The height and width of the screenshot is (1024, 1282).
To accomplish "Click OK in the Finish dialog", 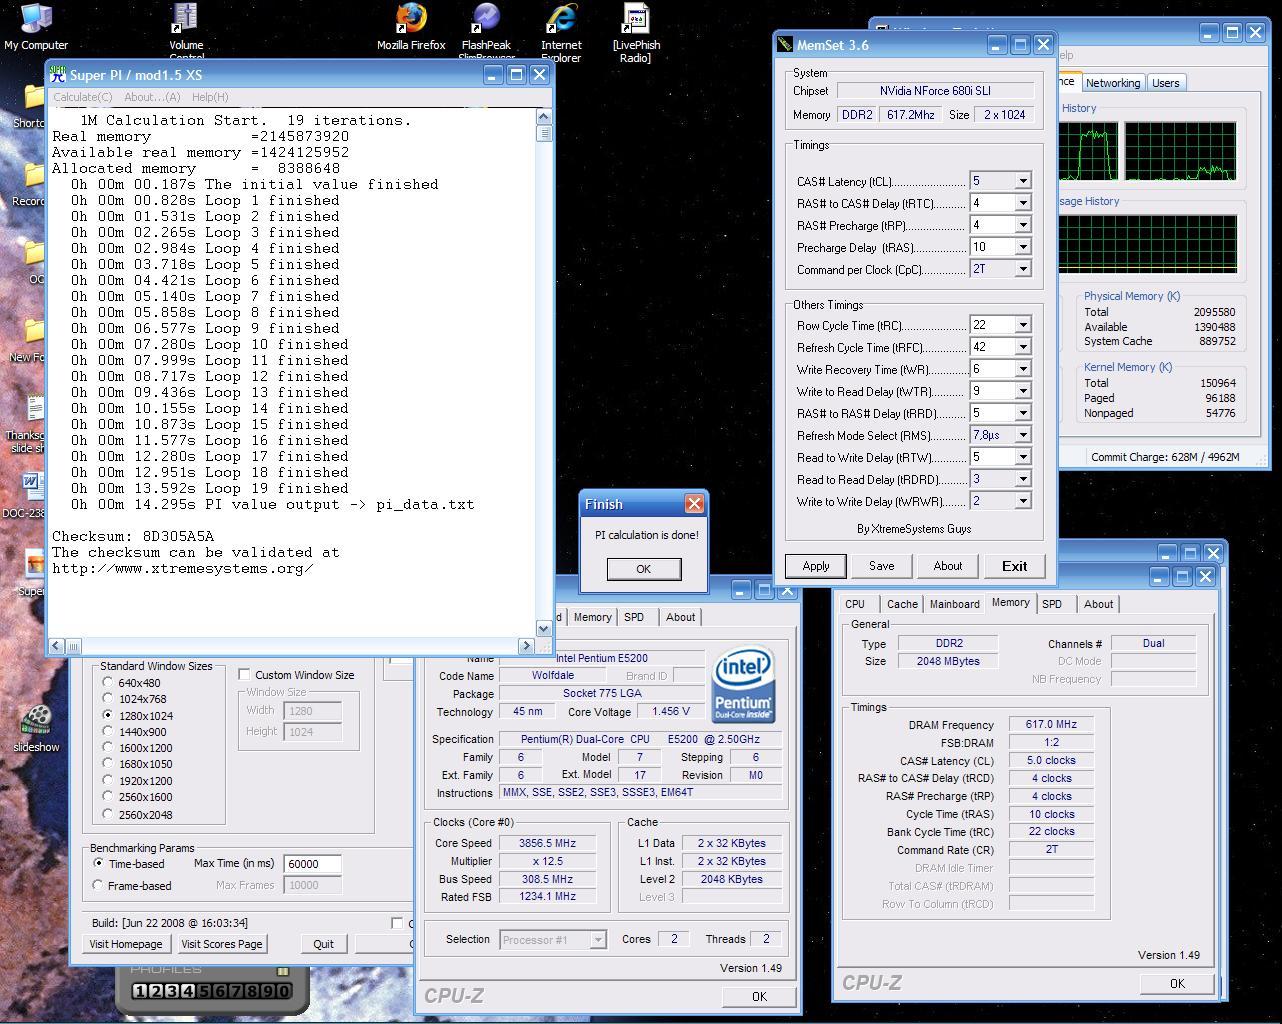I will (x=643, y=569).
